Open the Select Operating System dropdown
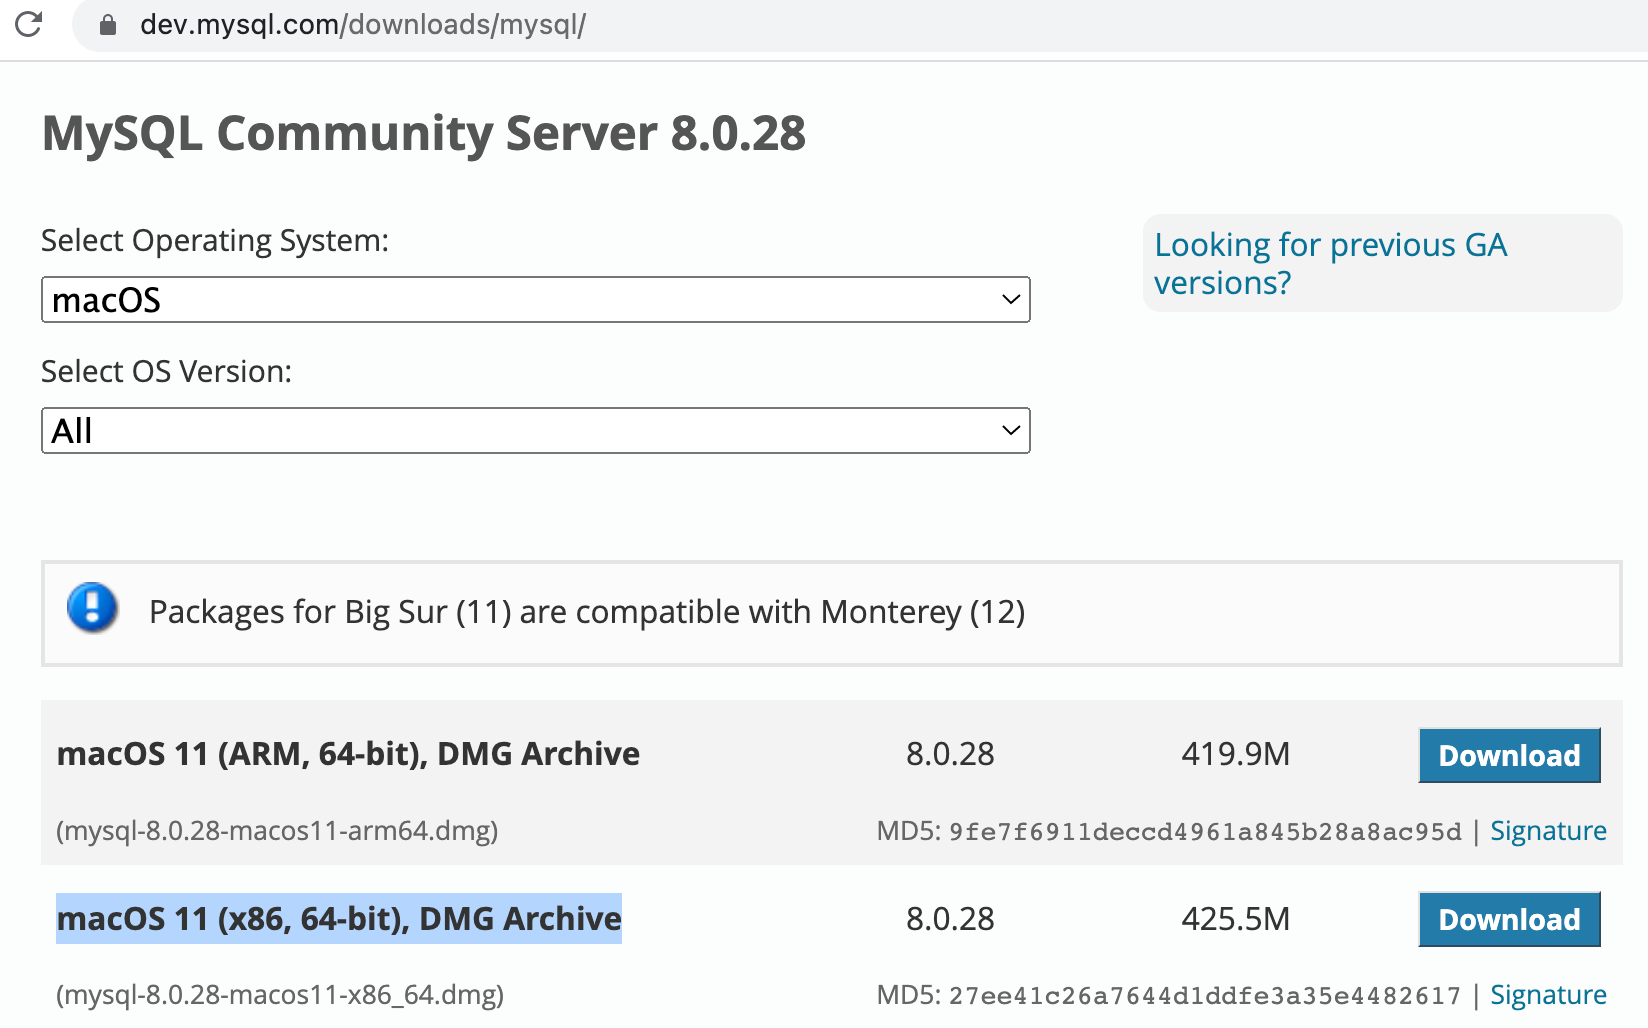Image resolution: width=1648 pixels, height=1028 pixels. pyautogui.click(x=535, y=300)
